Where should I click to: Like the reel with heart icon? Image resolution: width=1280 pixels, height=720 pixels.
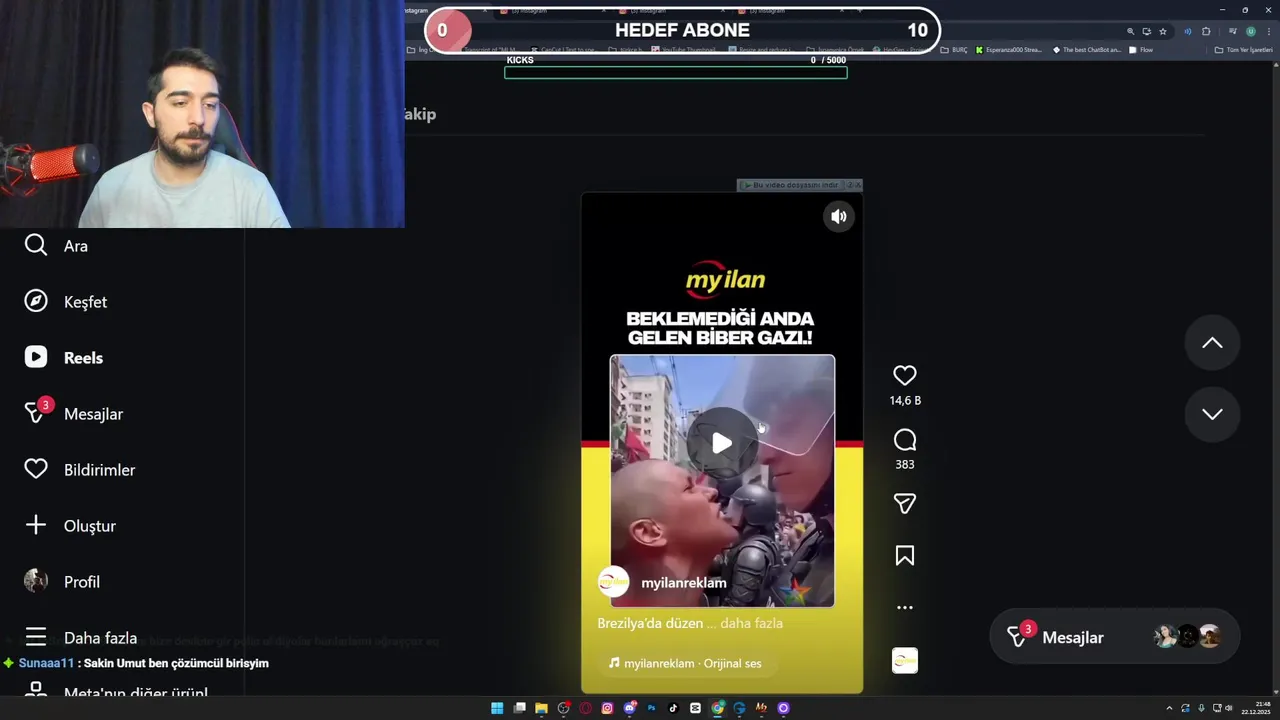click(x=905, y=376)
